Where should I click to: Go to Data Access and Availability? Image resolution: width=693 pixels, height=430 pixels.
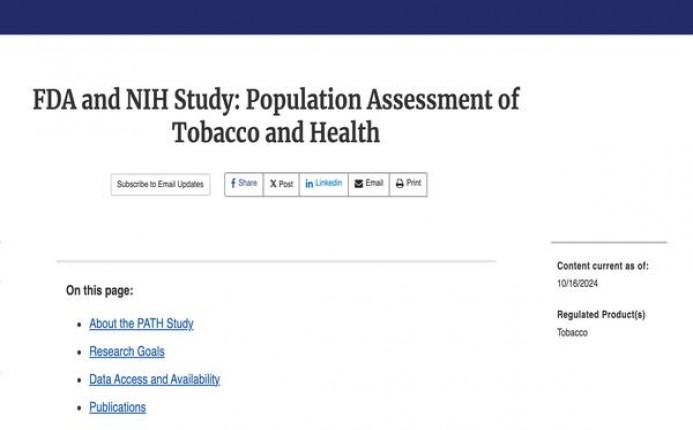point(154,380)
